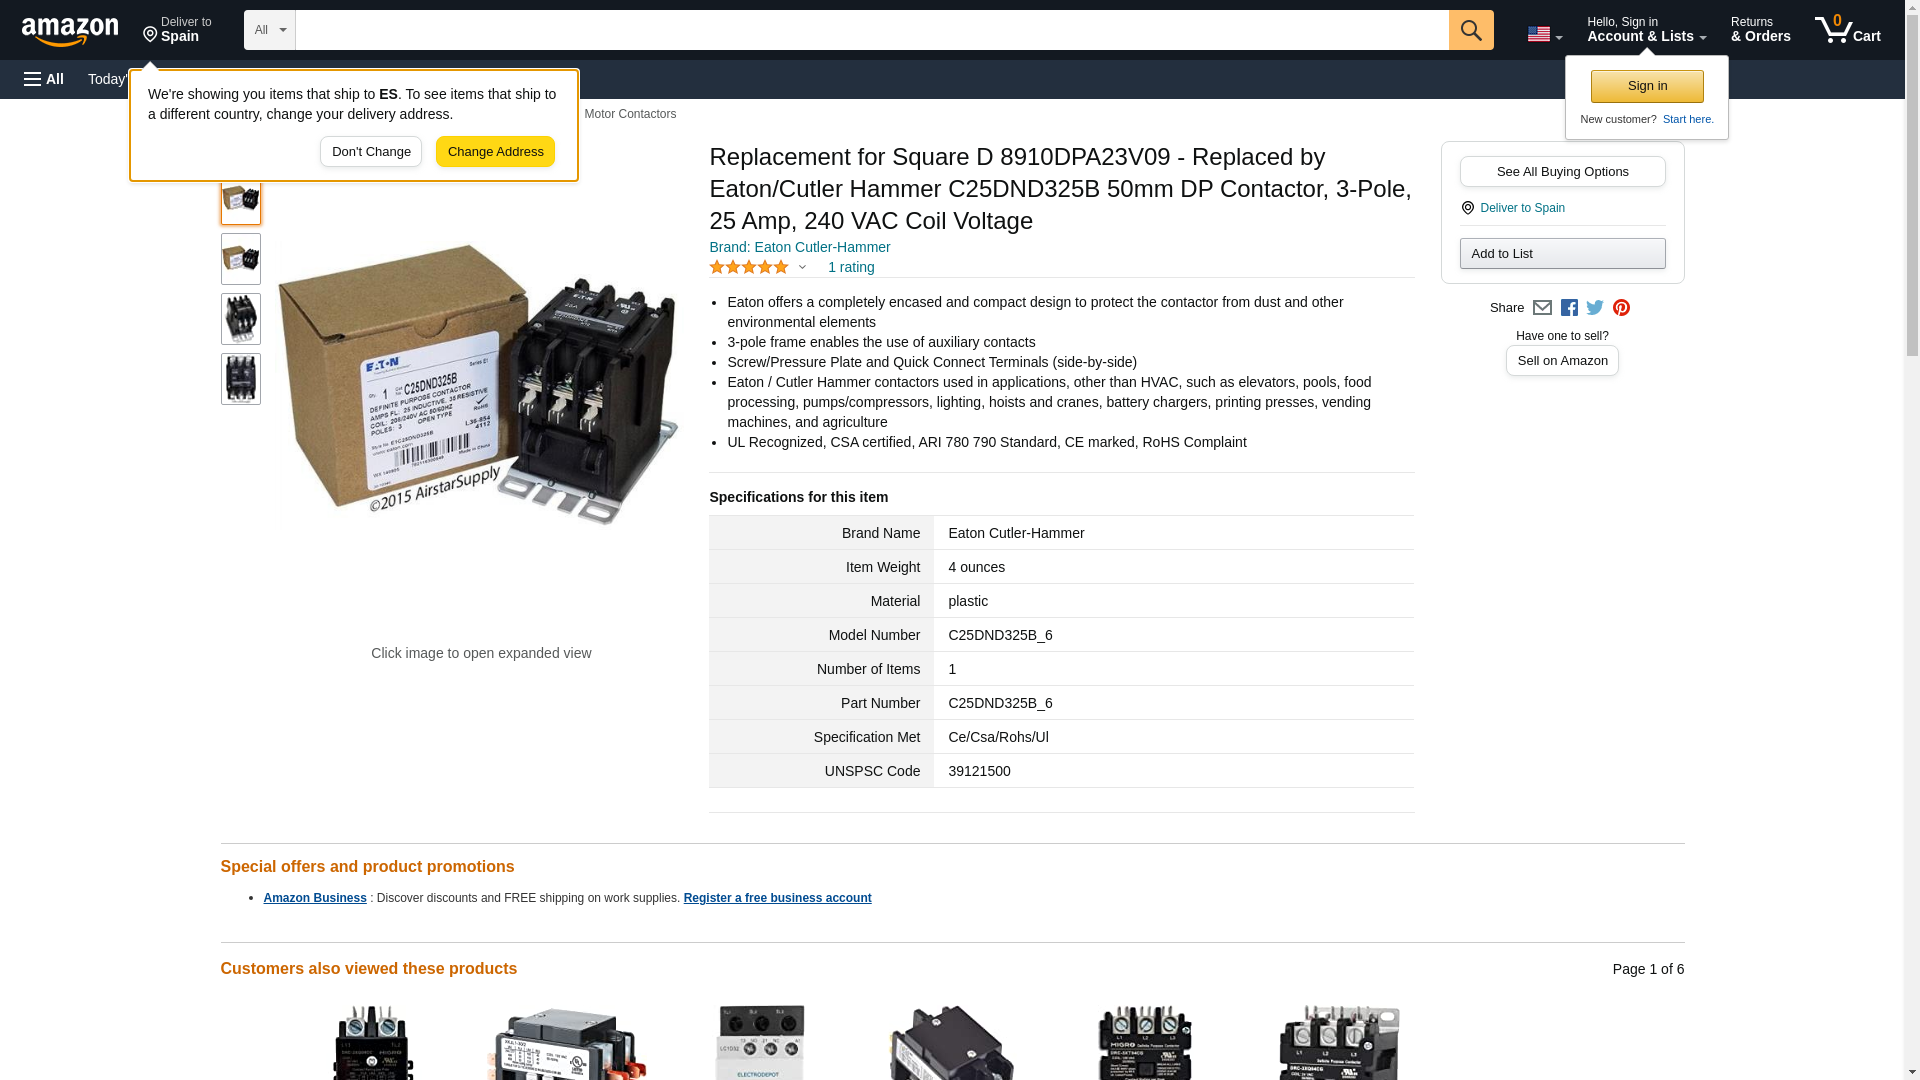1920x1080 pixels.
Task: Click Register a free business account
Action: pyautogui.click(x=777, y=898)
